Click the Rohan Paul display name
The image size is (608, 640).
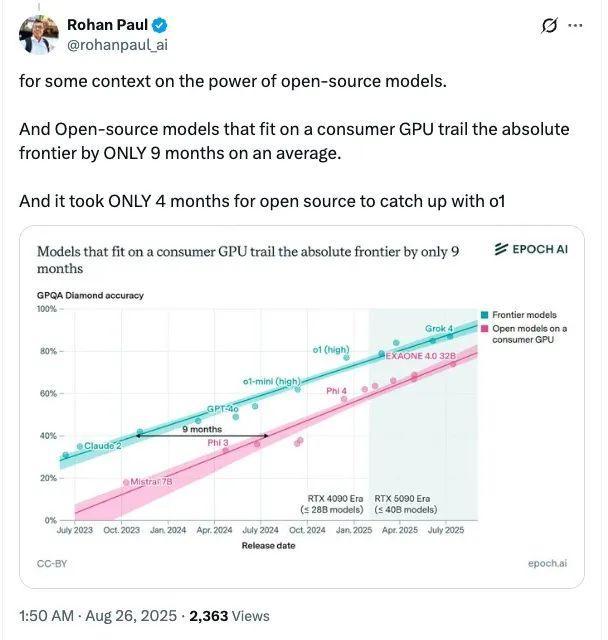tap(106, 25)
